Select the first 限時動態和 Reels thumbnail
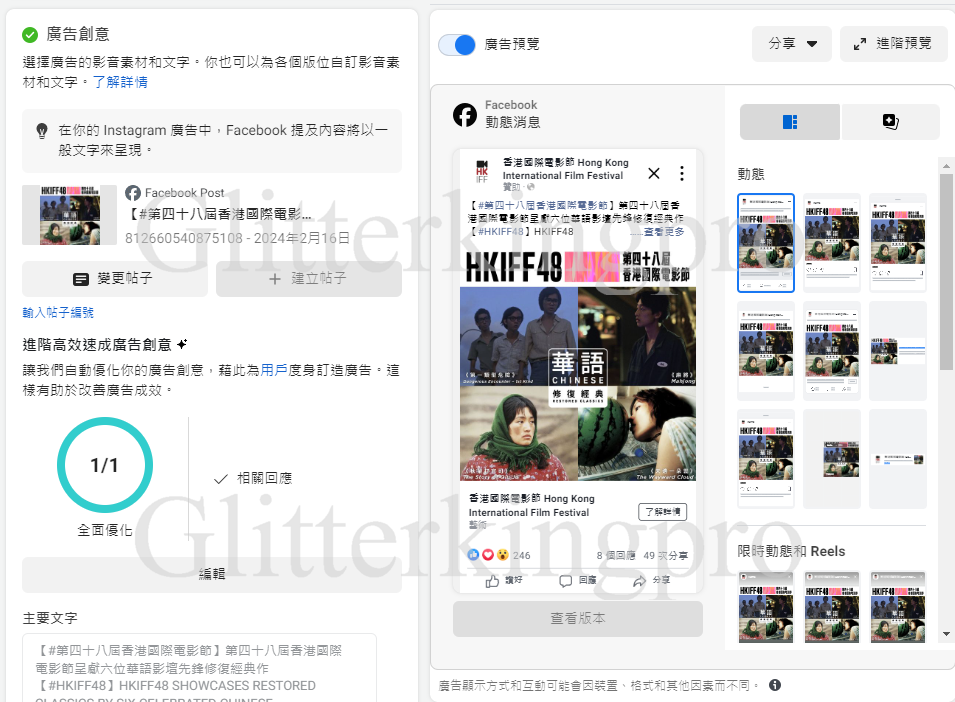 click(766, 608)
